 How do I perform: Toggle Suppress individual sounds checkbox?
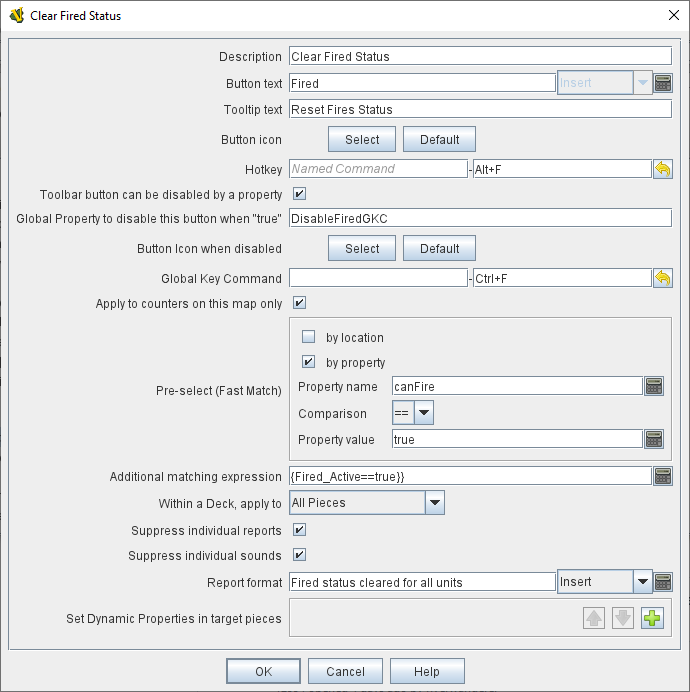[x=299, y=555]
